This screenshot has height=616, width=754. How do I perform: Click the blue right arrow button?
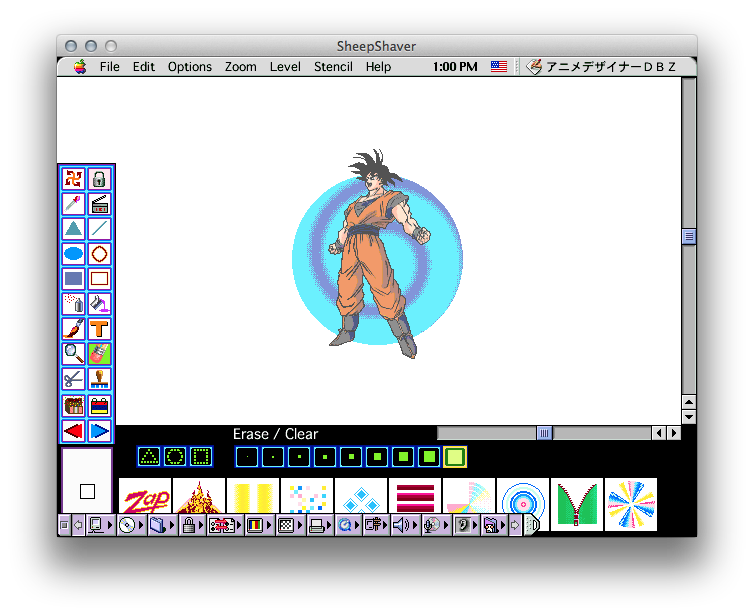tap(99, 431)
